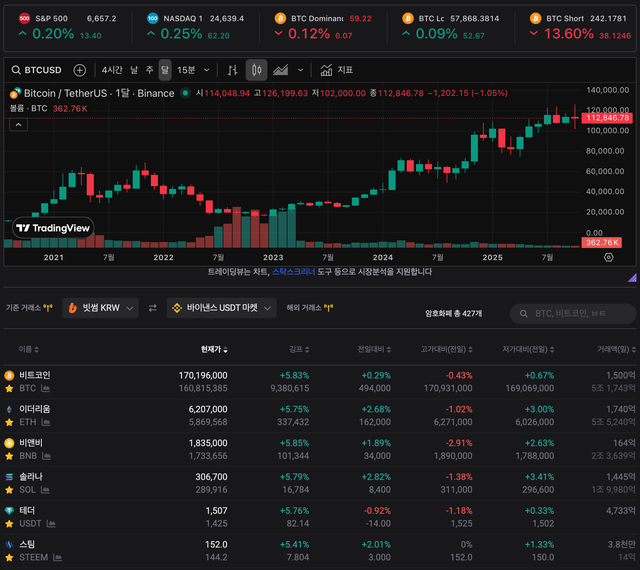Click the NASDAQ 100 ticker badge

[x=153, y=18]
